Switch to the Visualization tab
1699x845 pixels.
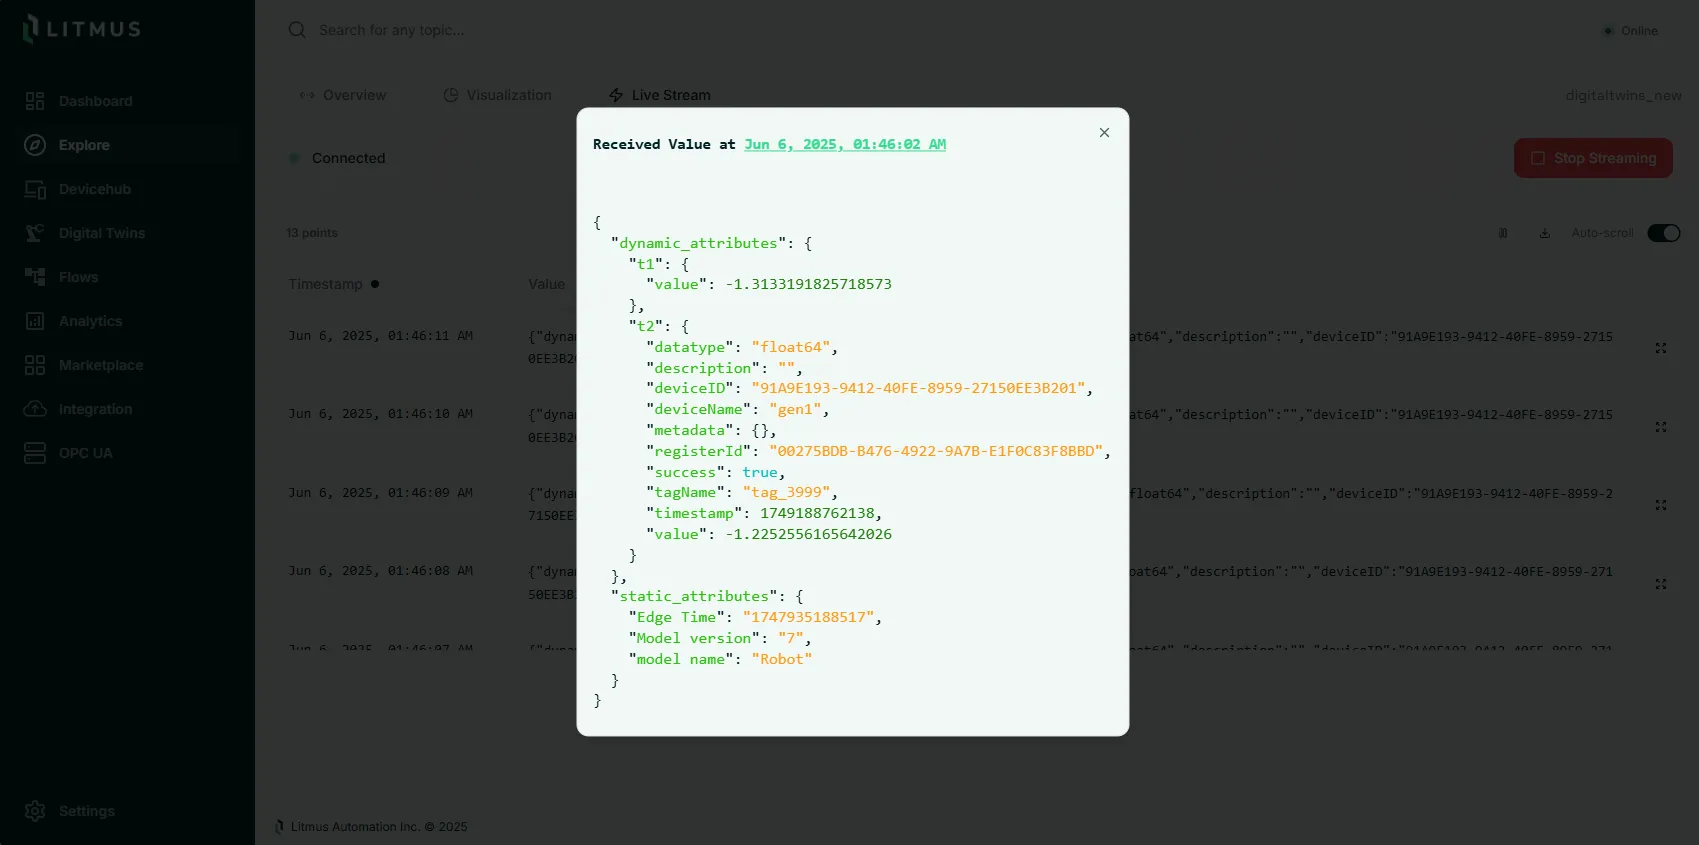click(x=498, y=95)
